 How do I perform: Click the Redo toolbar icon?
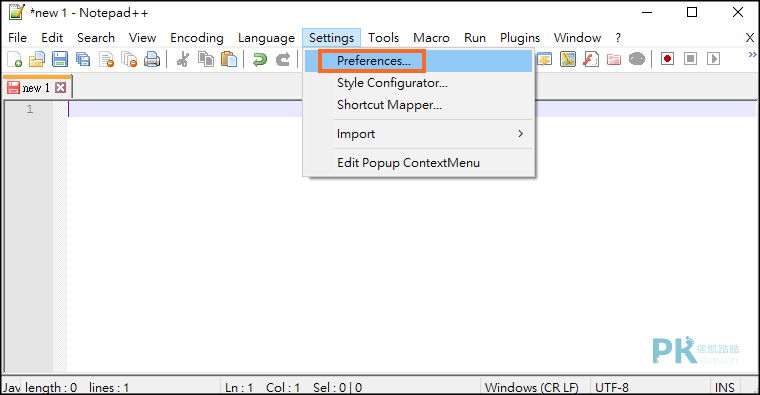(283, 59)
